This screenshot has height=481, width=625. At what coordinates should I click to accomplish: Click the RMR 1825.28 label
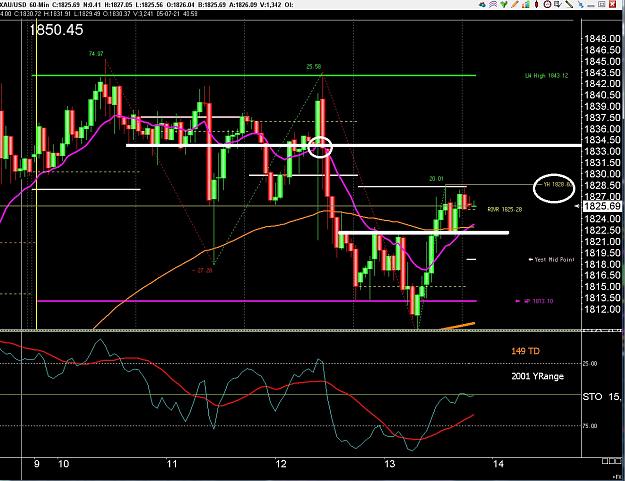[x=505, y=209]
